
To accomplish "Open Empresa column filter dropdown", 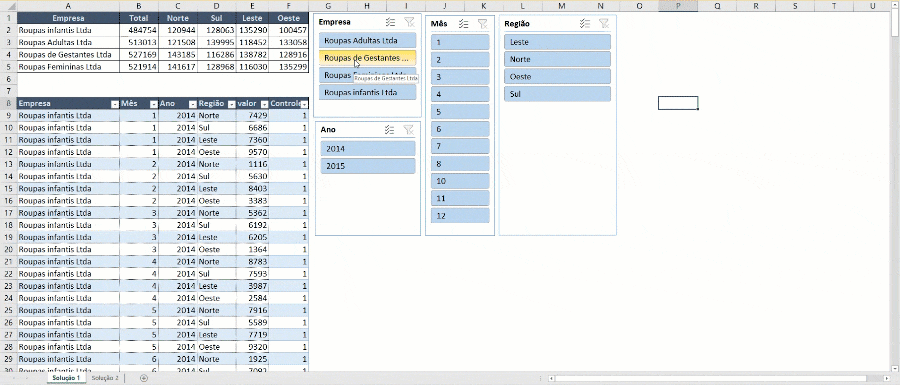I will pos(114,104).
